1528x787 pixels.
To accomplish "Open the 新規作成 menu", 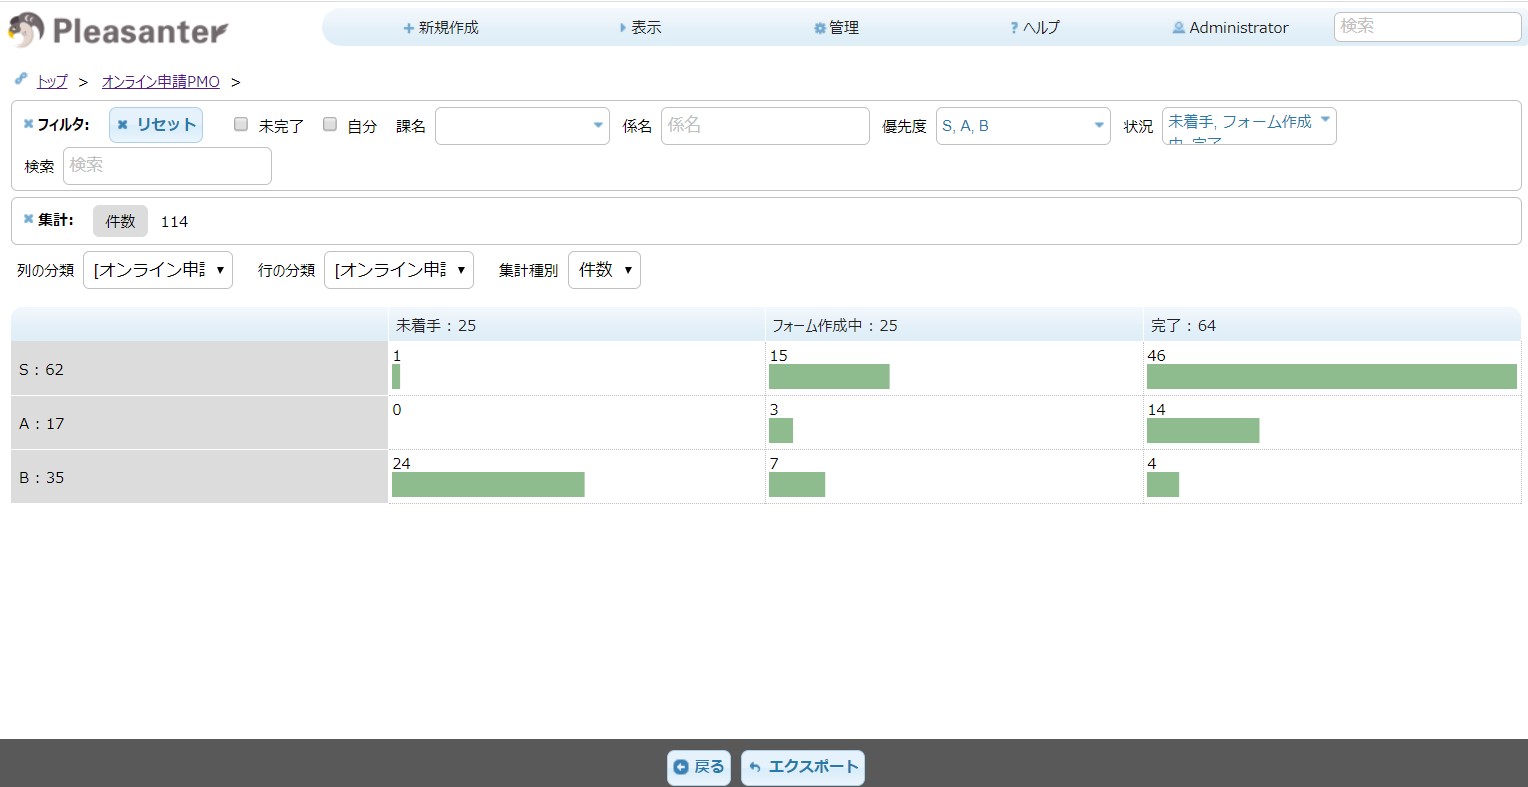I will (441, 28).
